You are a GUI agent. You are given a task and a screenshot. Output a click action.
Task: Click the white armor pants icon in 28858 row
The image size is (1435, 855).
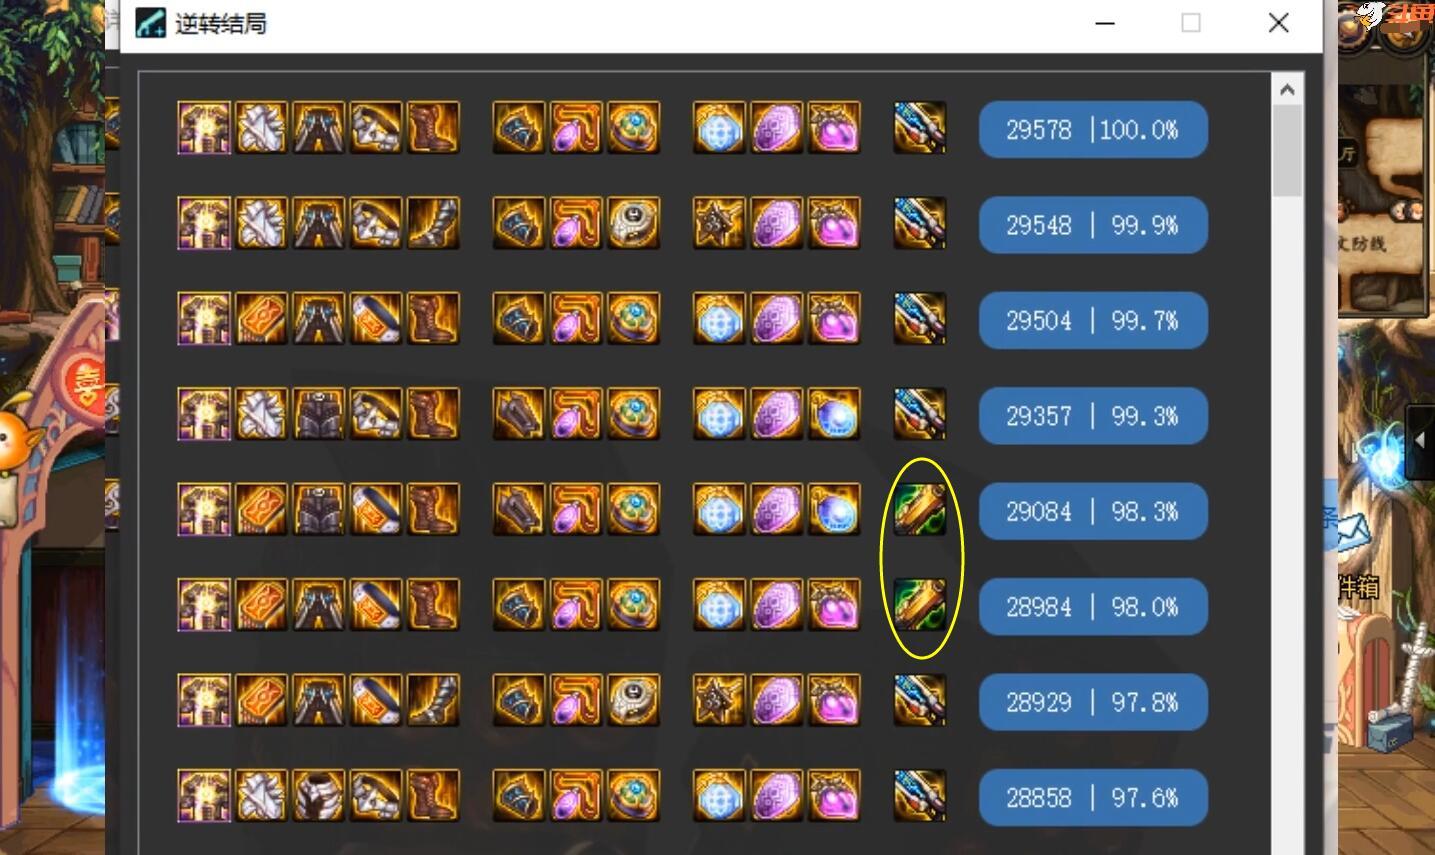pos(319,796)
